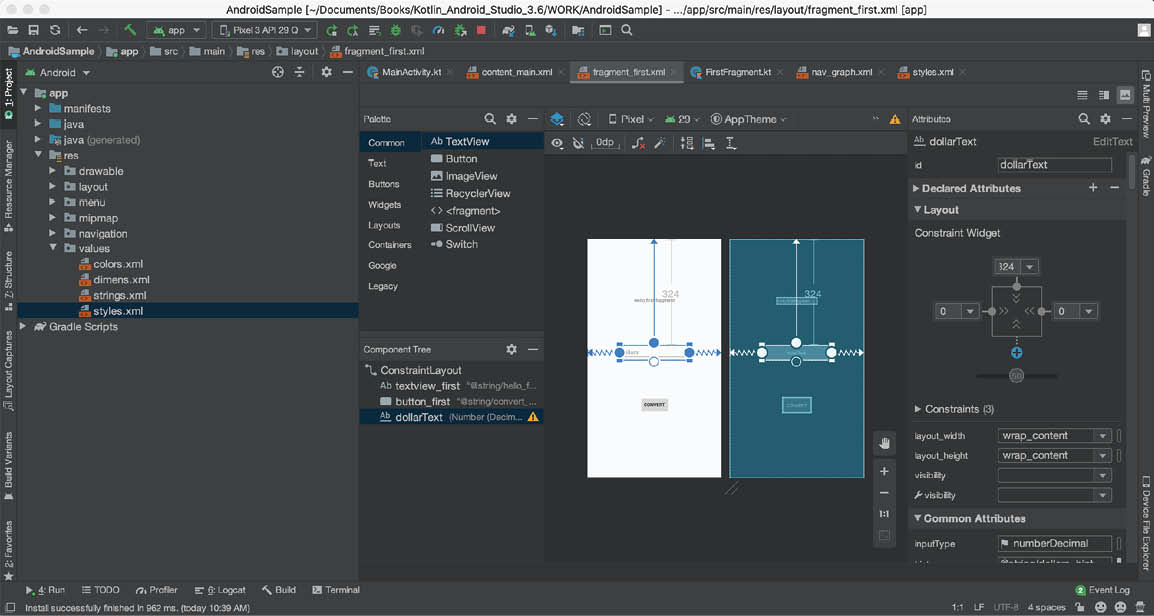This screenshot has width=1154, height=616.
Task: Click the Build hammer icon in main toolbar
Action: click(130, 30)
